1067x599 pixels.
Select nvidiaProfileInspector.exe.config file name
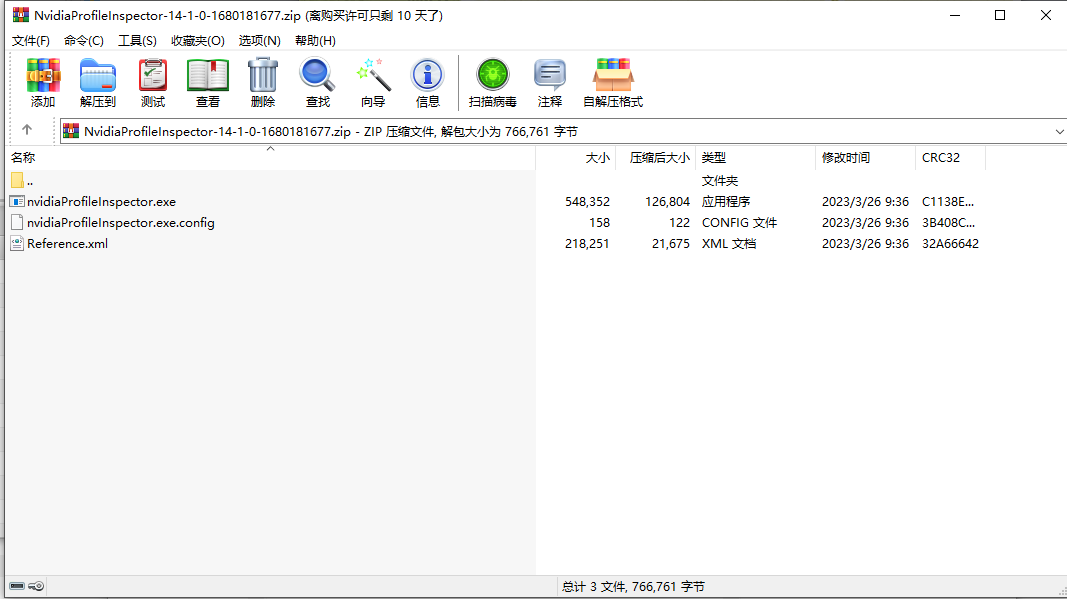pyautogui.click(x=120, y=223)
